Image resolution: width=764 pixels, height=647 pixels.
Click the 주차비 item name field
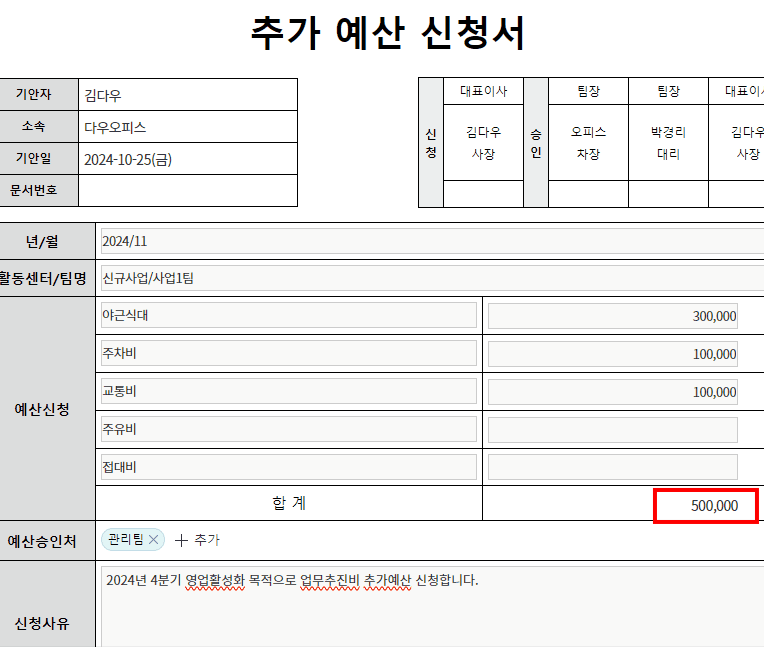click(289, 353)
